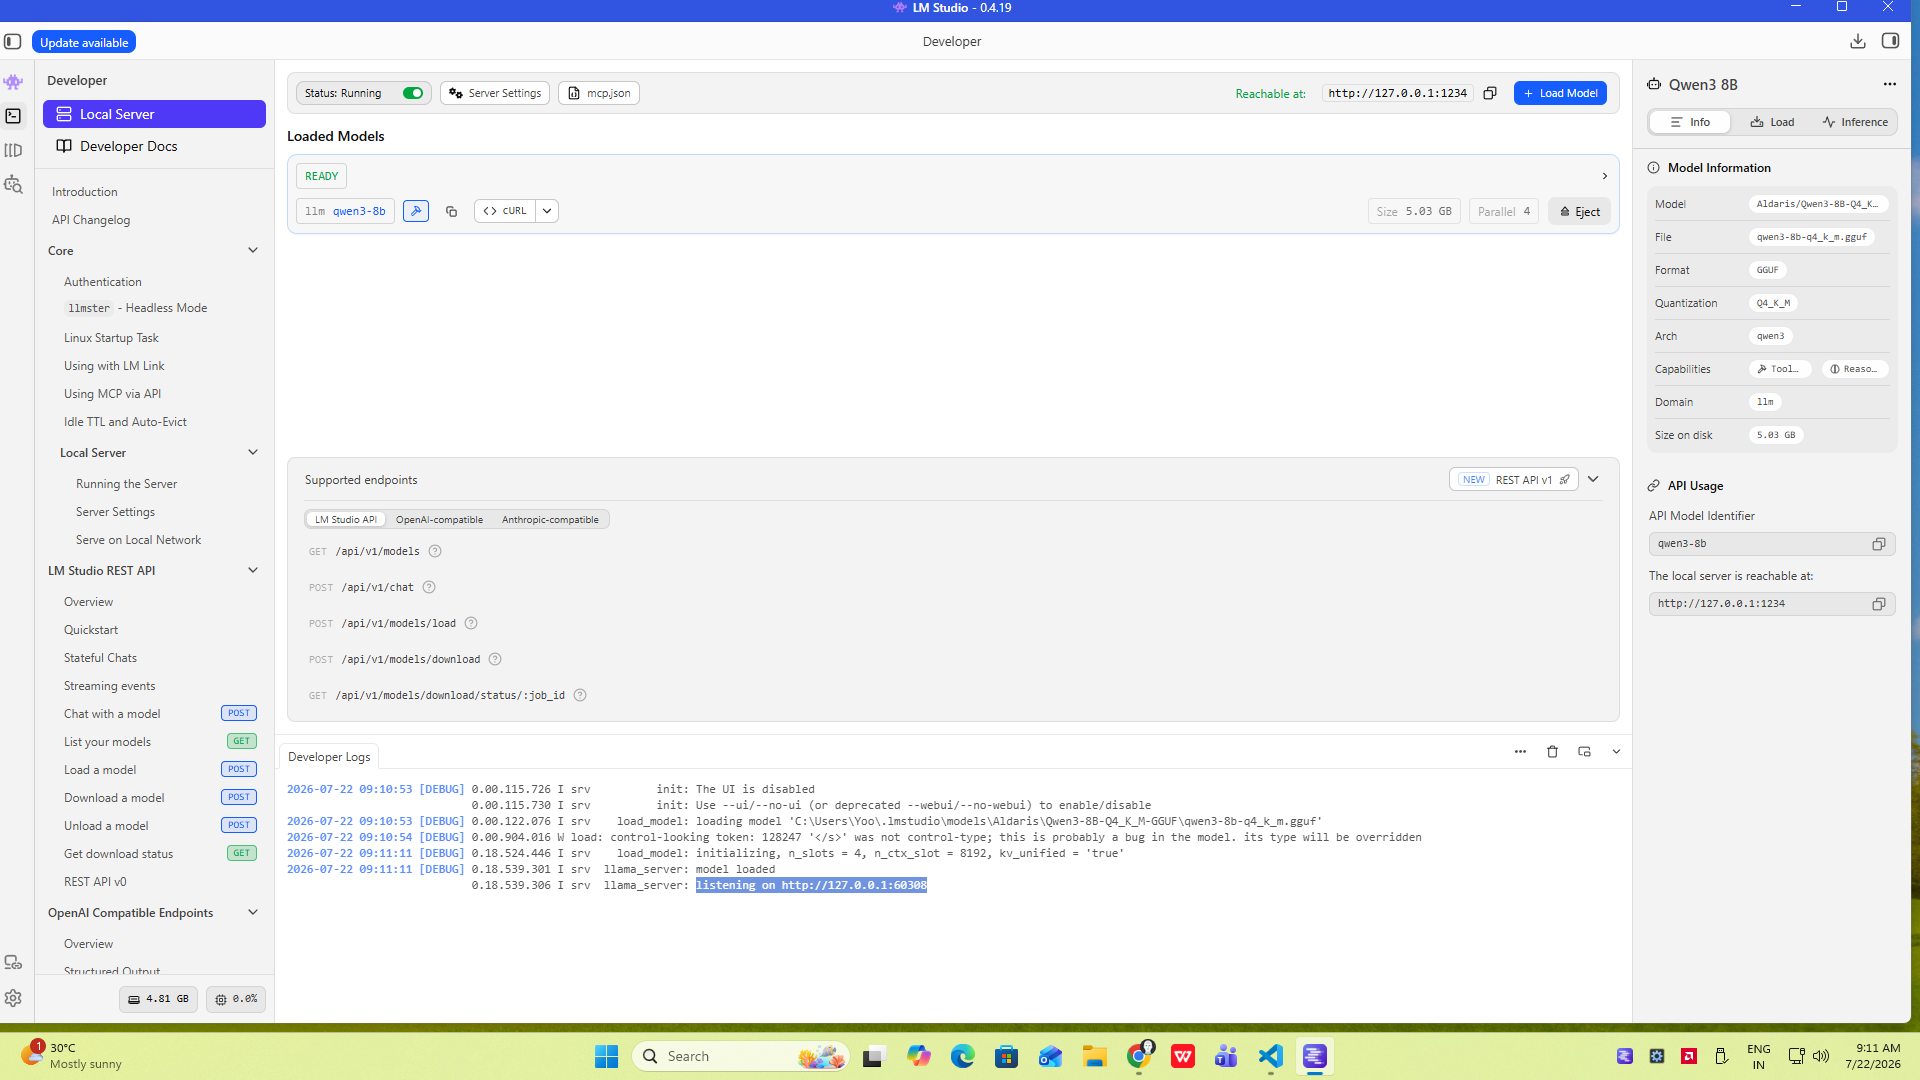The width and height of the screenshot is (1920, 1080).
Task: Open the My Models icon in left rail
Action: click(13, 150)
